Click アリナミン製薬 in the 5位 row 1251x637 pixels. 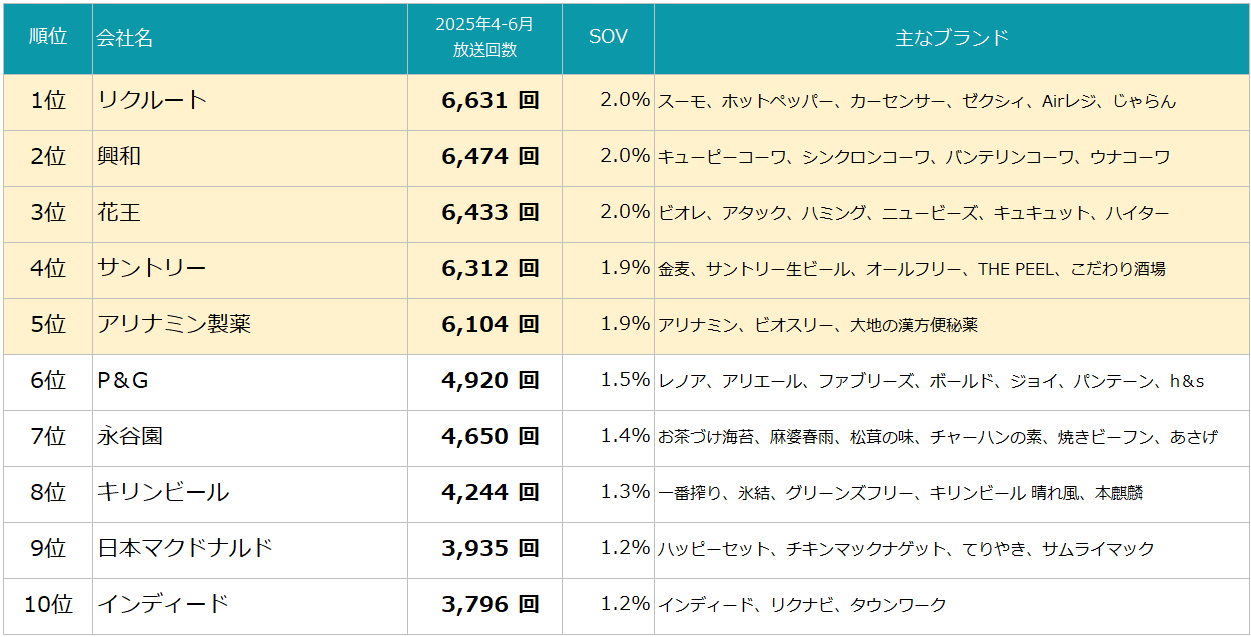[x=174, y=324]
